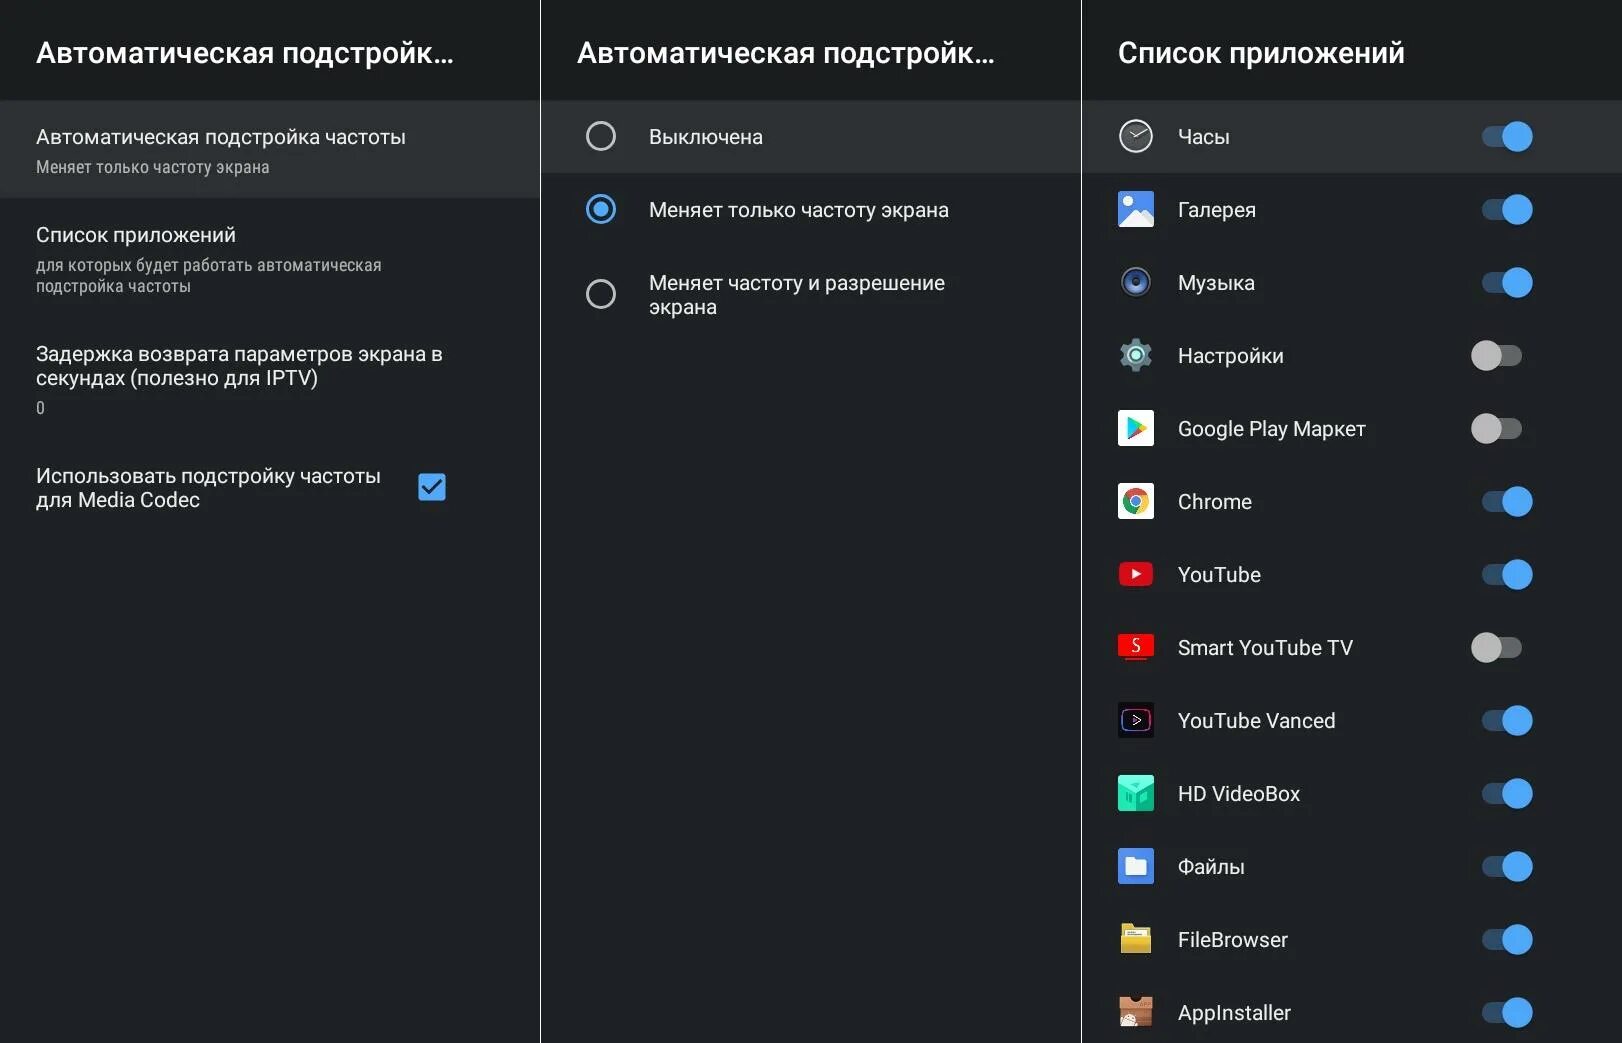
Task: Enable the Smart YouTube TV toggle
Action: tap(1496, 647)
